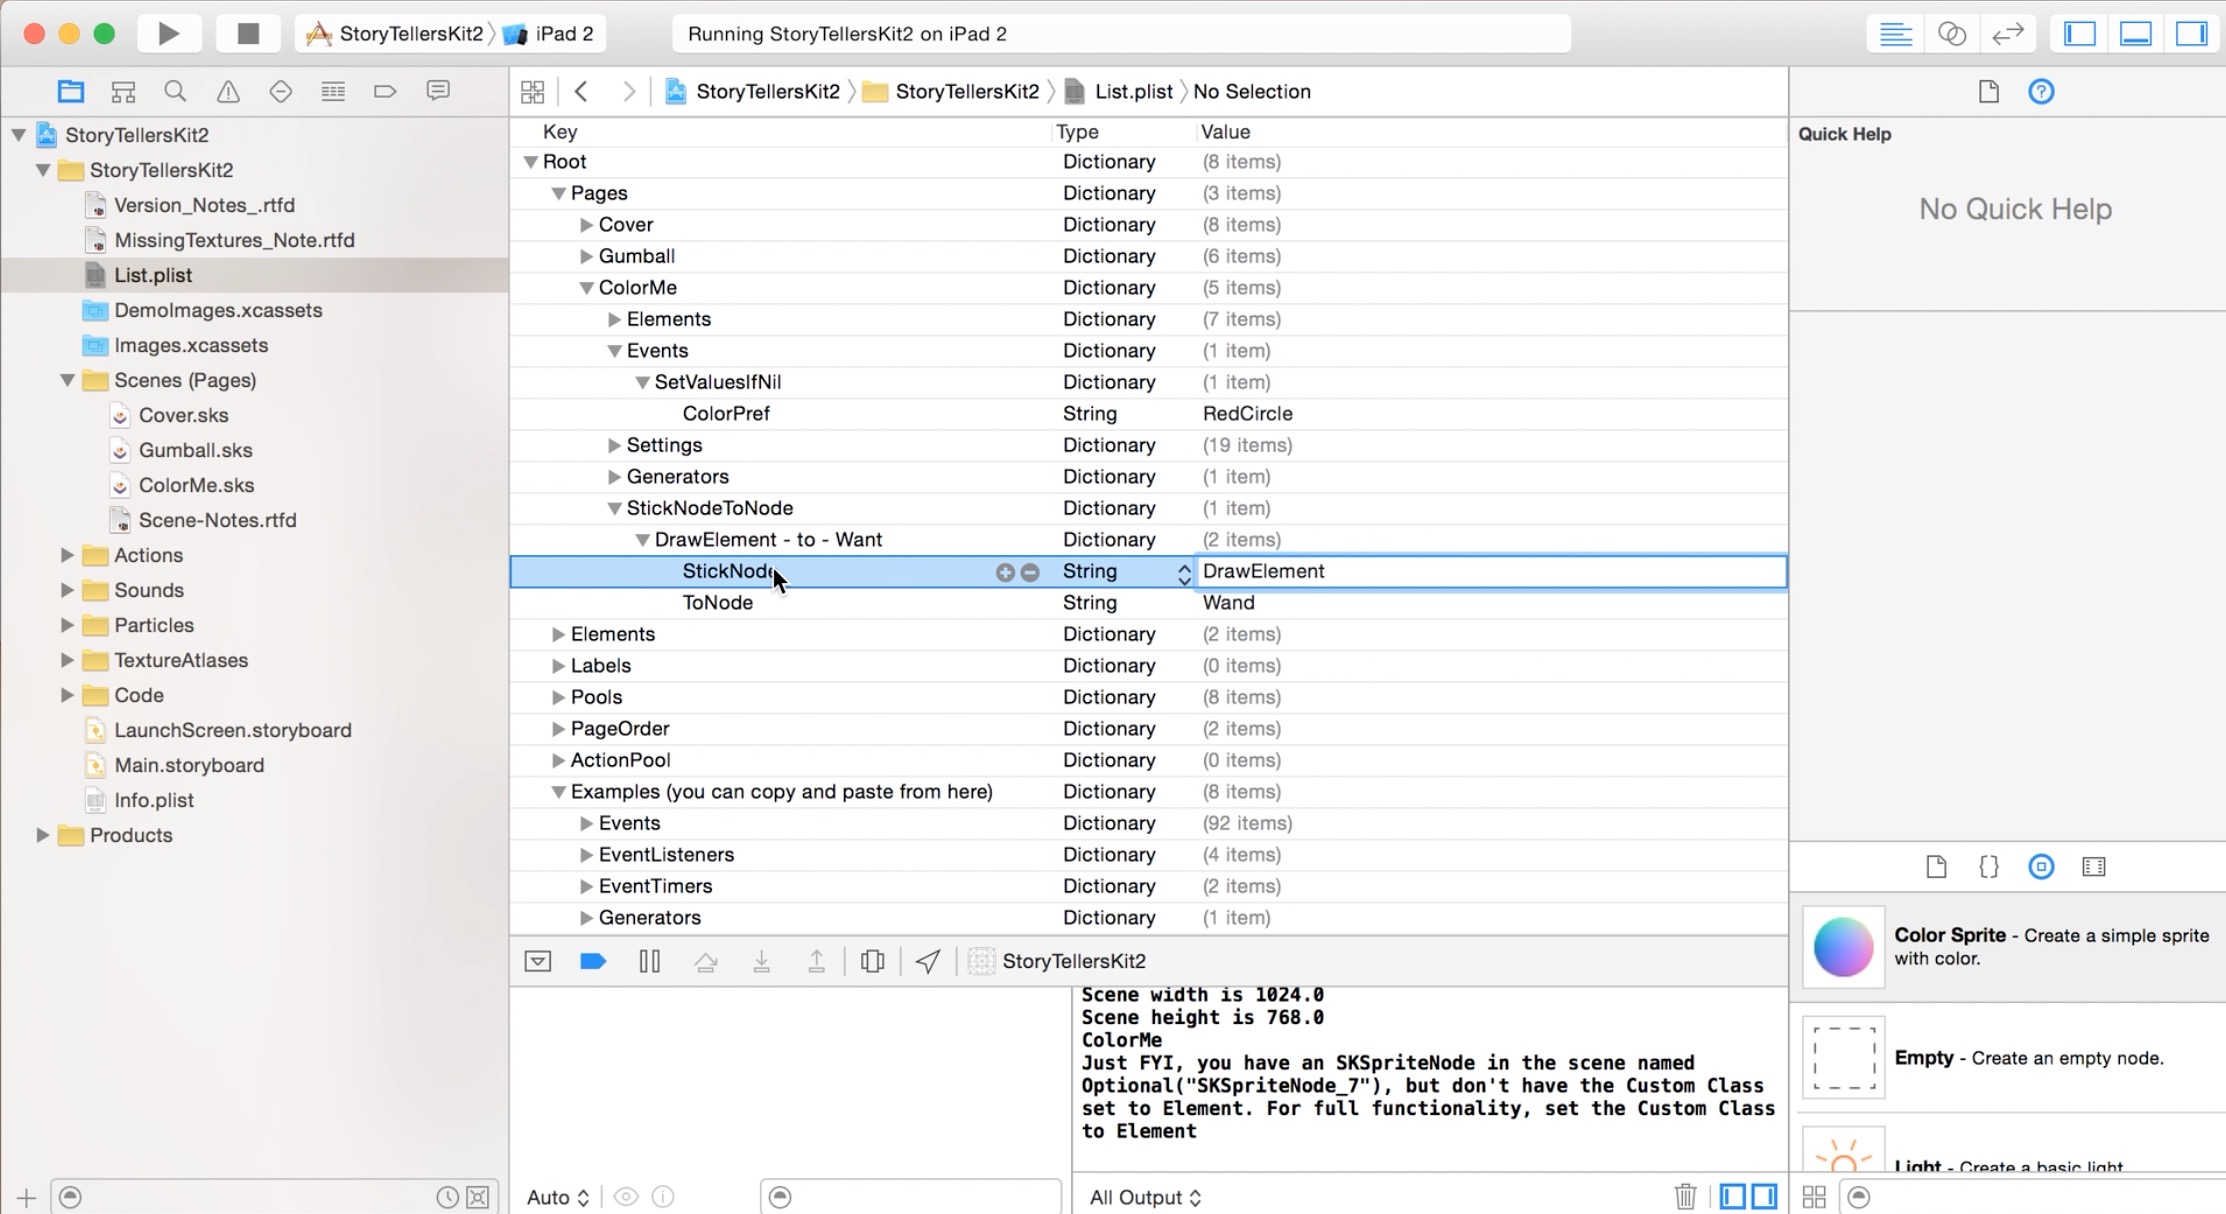Pause program execution in debug bar
Viewport: 2226px width, 1214px height.
pos(649,961)
